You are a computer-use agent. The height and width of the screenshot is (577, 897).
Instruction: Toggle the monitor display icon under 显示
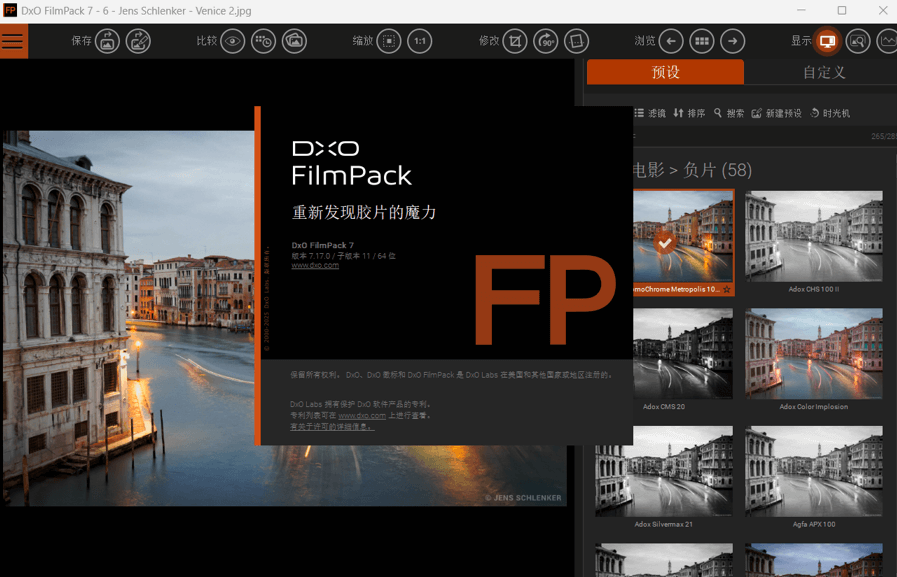pyautogui.click(x=827, y=41)
